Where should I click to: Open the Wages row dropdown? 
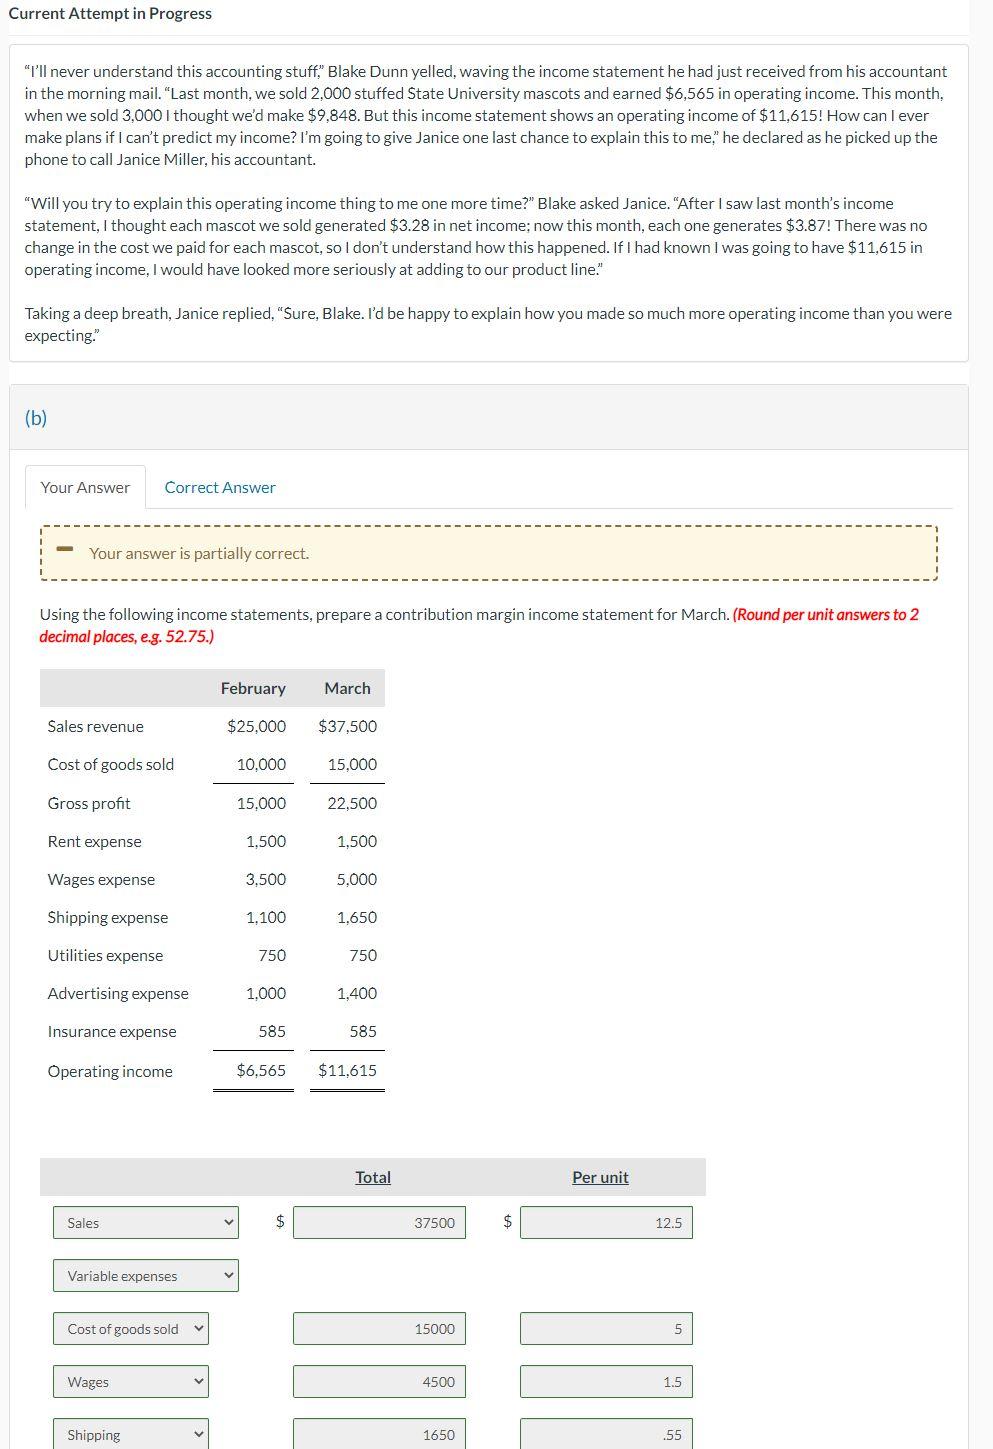coord(130,1381)
